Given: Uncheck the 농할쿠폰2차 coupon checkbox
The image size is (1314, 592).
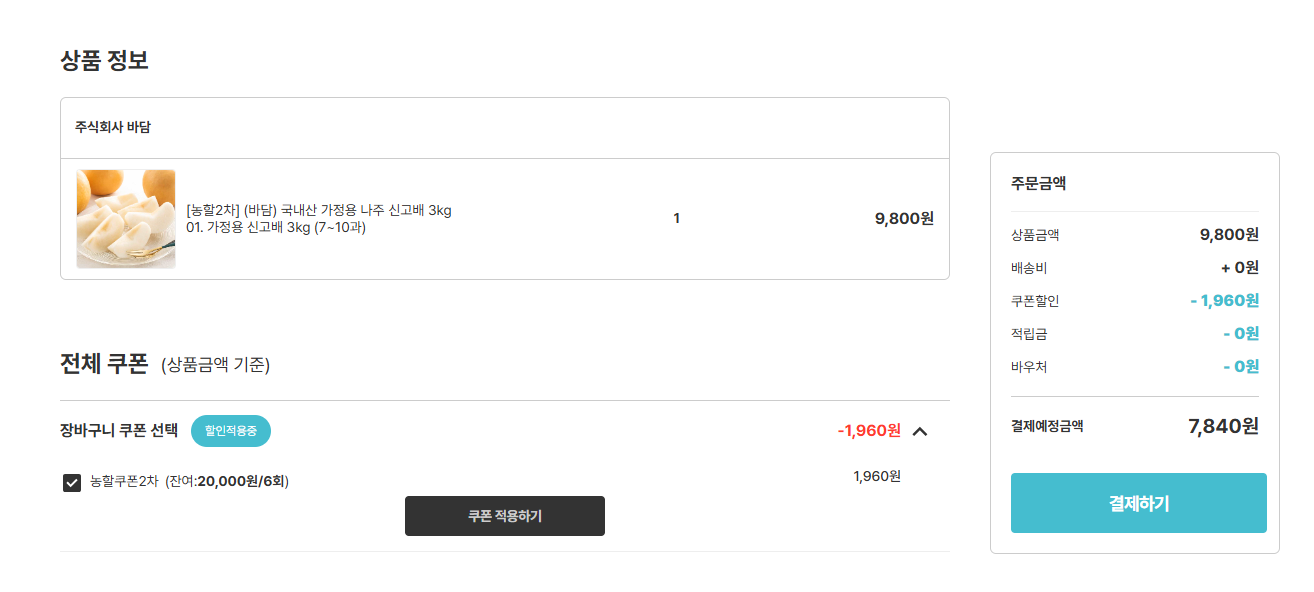Looking at the screenshot, I should point(72,483).
